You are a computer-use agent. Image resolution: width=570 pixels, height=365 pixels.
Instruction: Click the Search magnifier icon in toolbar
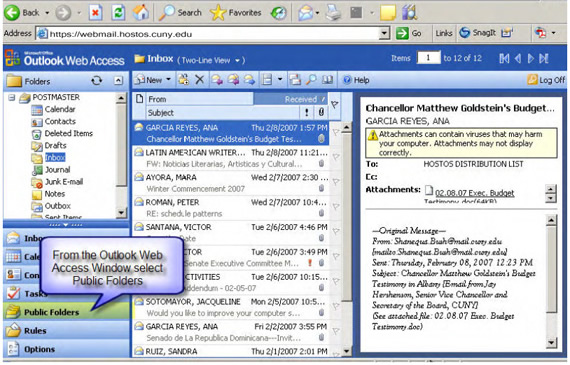pyautogui.click(x=311, y=80)
